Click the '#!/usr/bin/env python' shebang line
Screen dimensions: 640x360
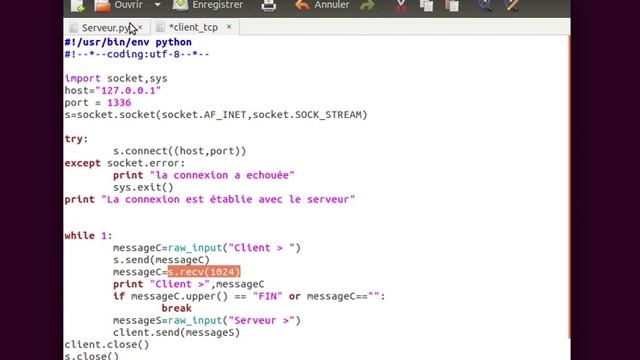coord(128,42)
